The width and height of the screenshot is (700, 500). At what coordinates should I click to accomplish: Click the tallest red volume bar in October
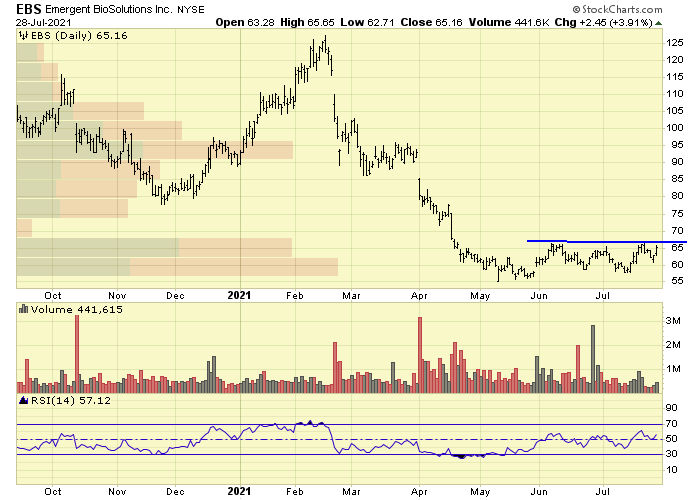click(77, 354)
